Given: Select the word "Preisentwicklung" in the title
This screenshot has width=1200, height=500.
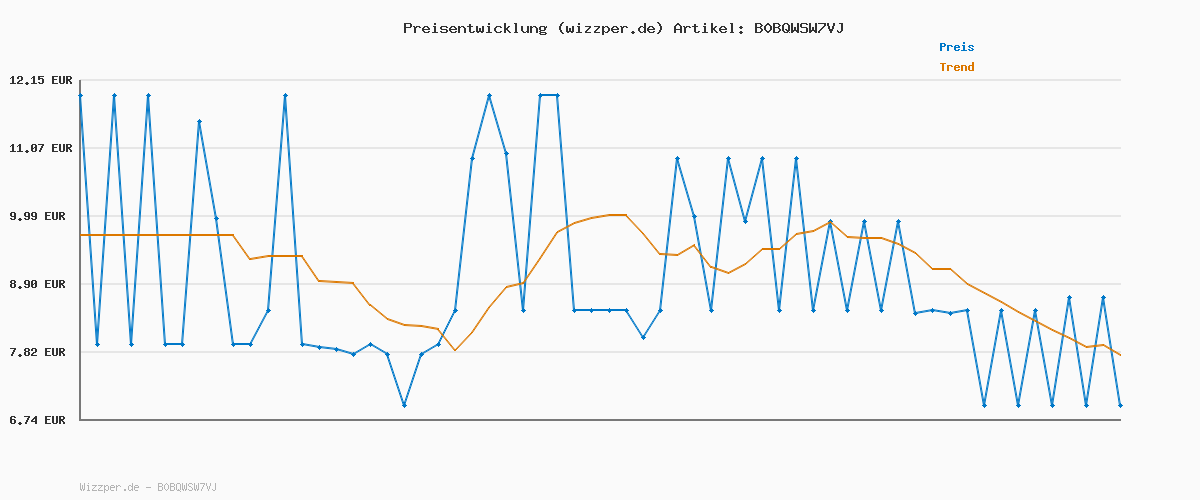Looking at the screenshot, I should coord(475,28).
